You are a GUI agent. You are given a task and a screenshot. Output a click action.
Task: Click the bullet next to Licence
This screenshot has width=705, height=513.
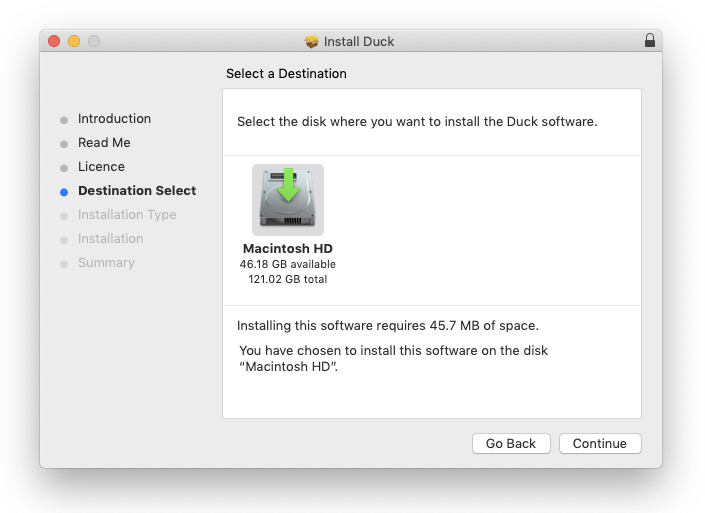click(64, 168)
